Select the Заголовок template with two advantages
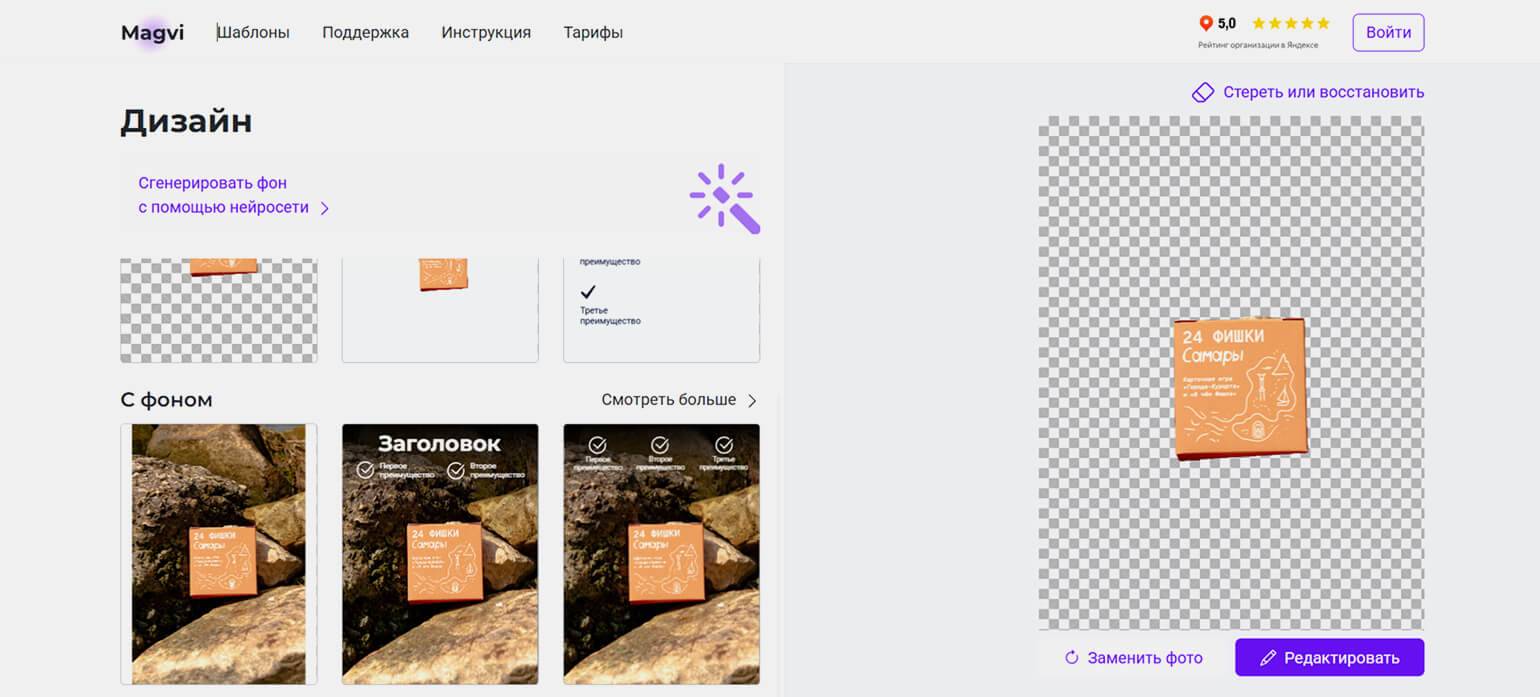 click(440, 553)
